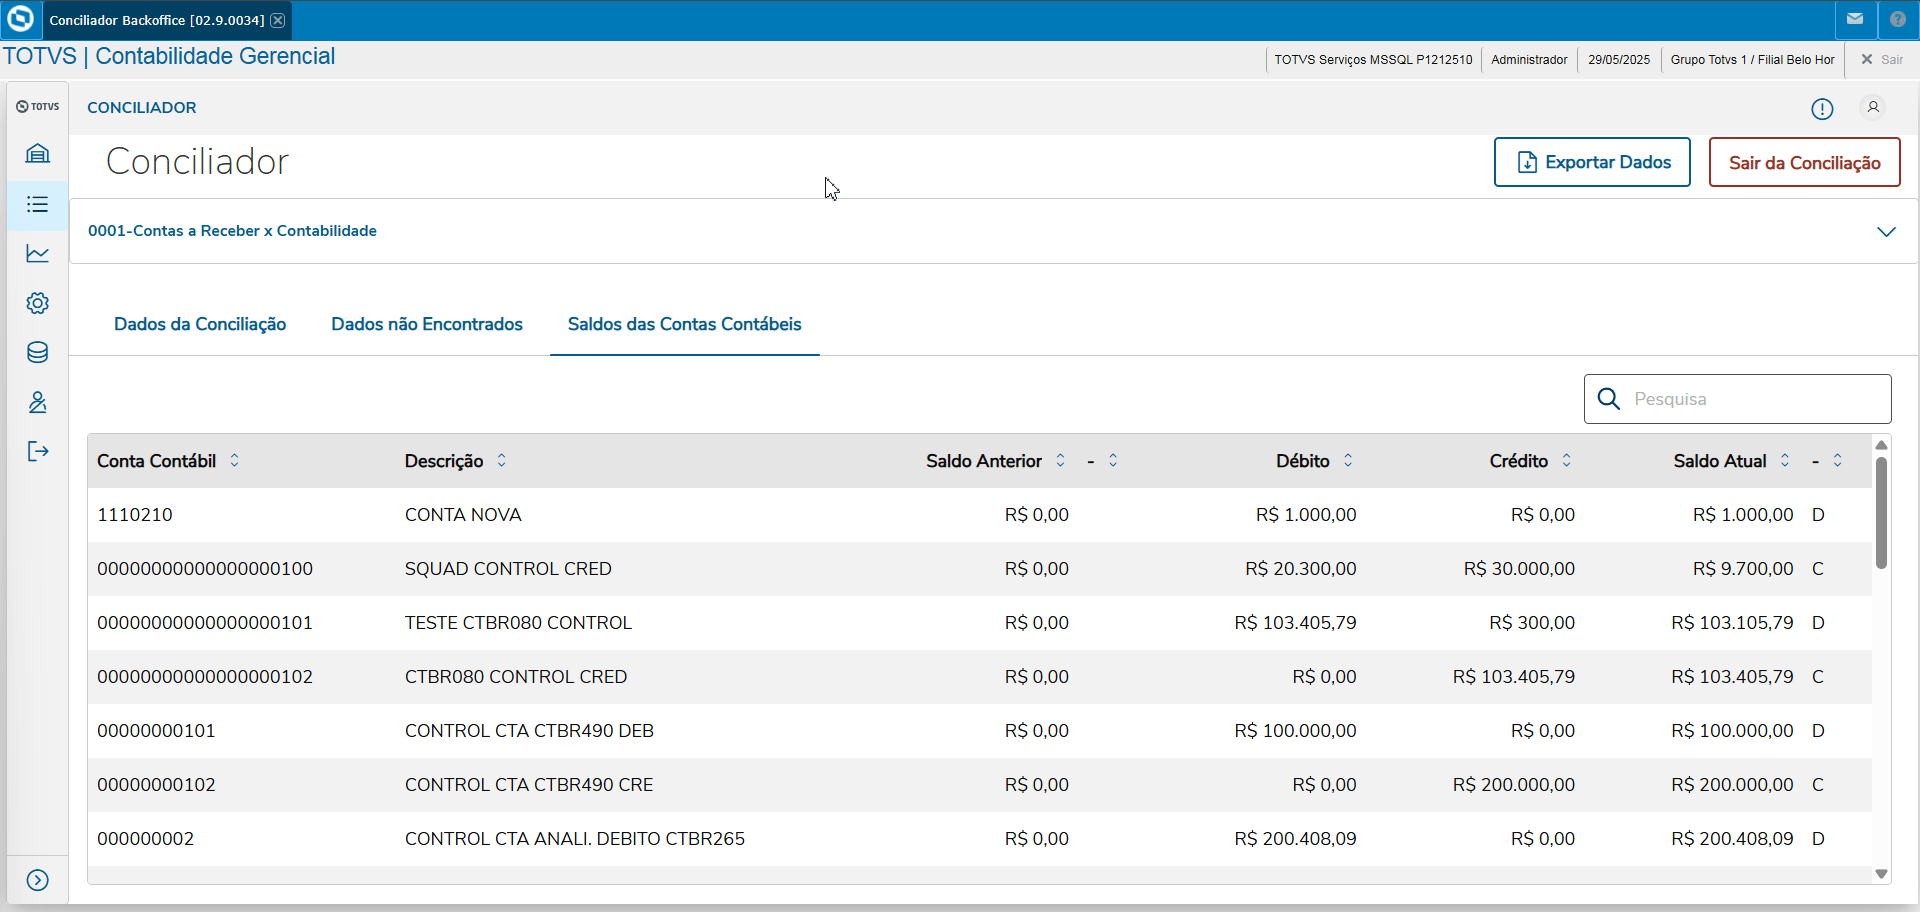The height and width of the screenshot is (912, 1920).
Task: Click CONTROL CTA CTBR490 CRE description
Action: tap(529, 785)
